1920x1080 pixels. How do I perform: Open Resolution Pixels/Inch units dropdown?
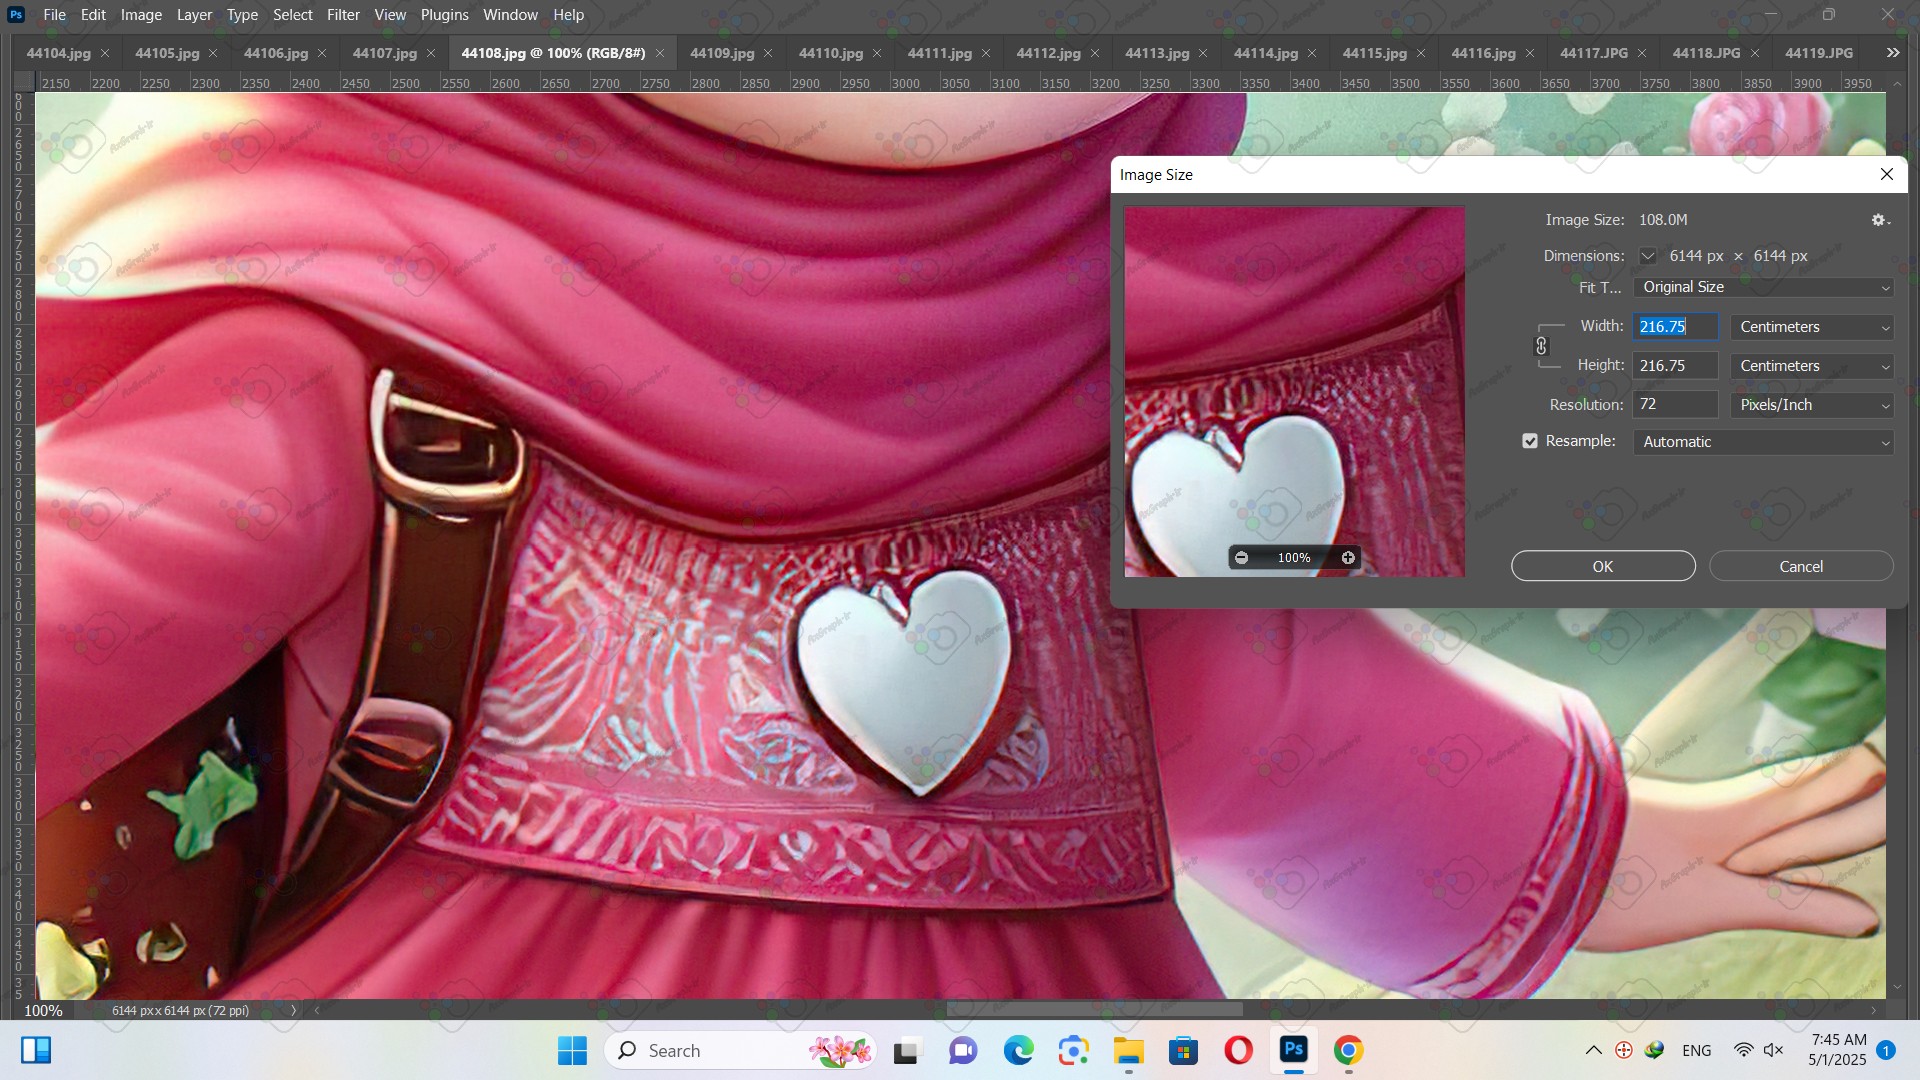pos(1812,405)
